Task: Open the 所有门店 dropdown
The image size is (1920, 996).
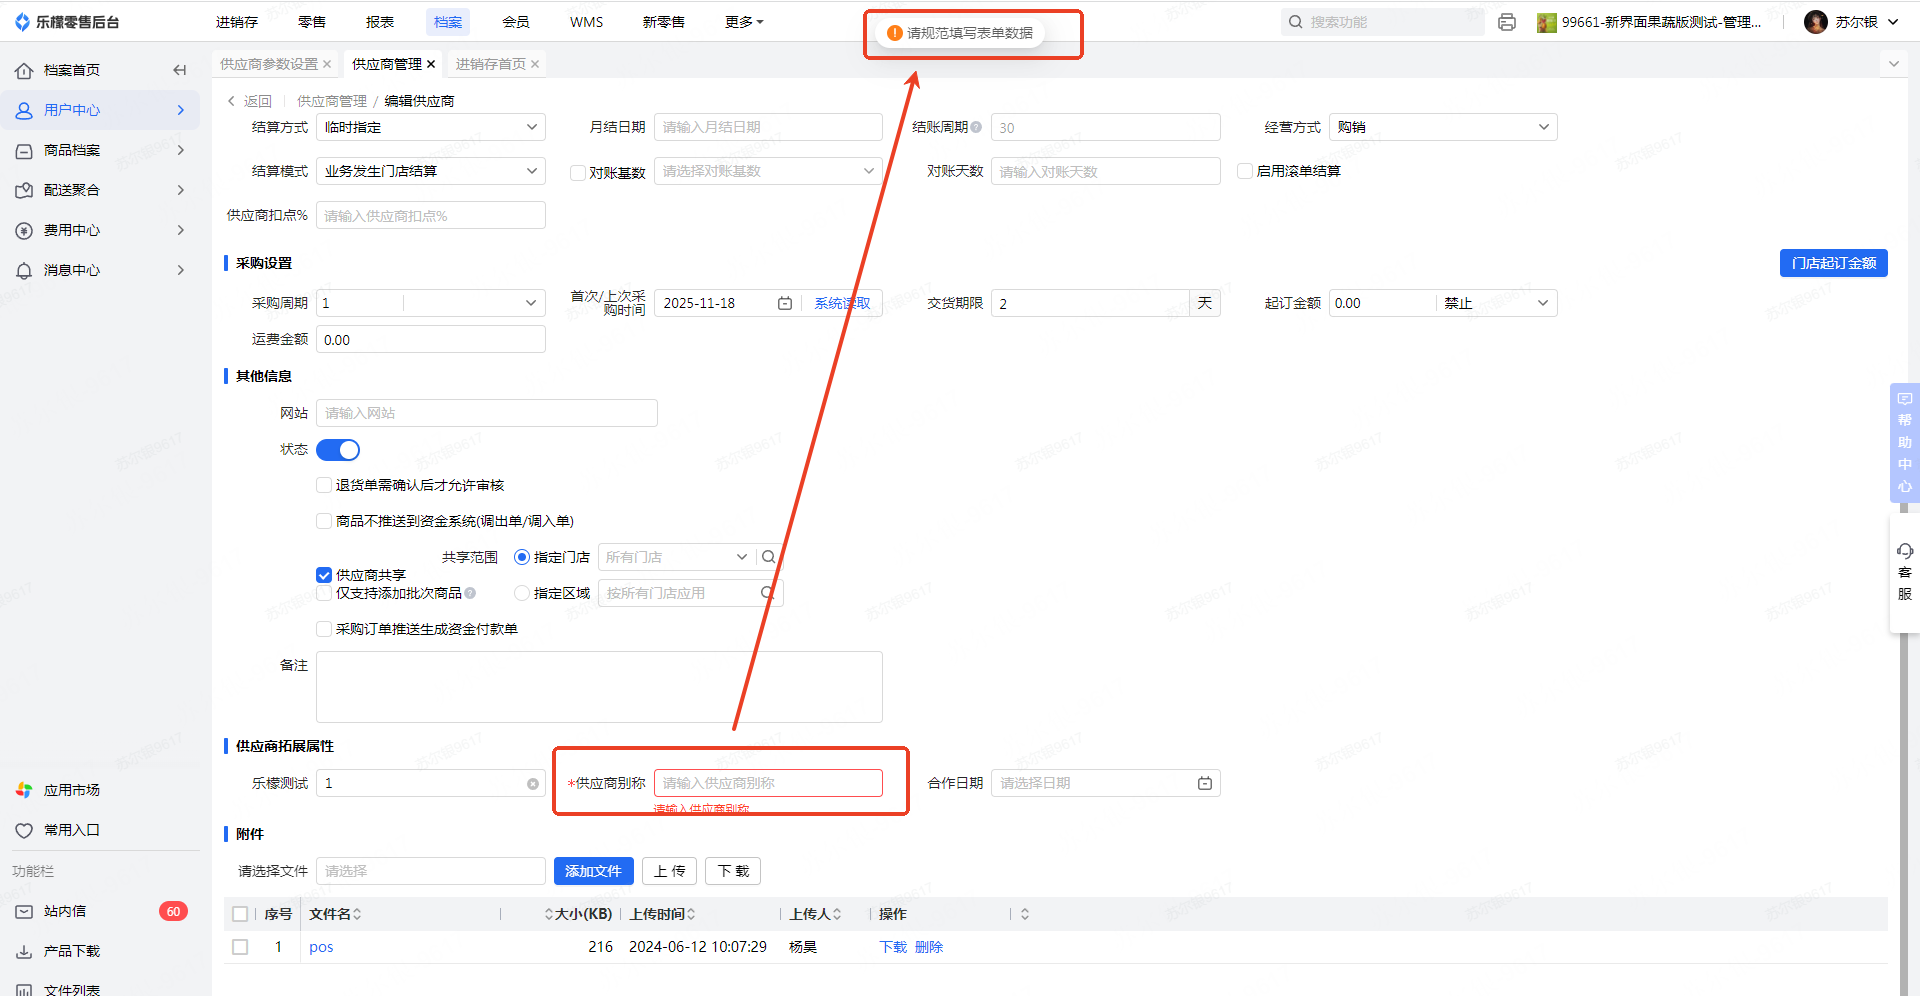Action: (677, 557)
